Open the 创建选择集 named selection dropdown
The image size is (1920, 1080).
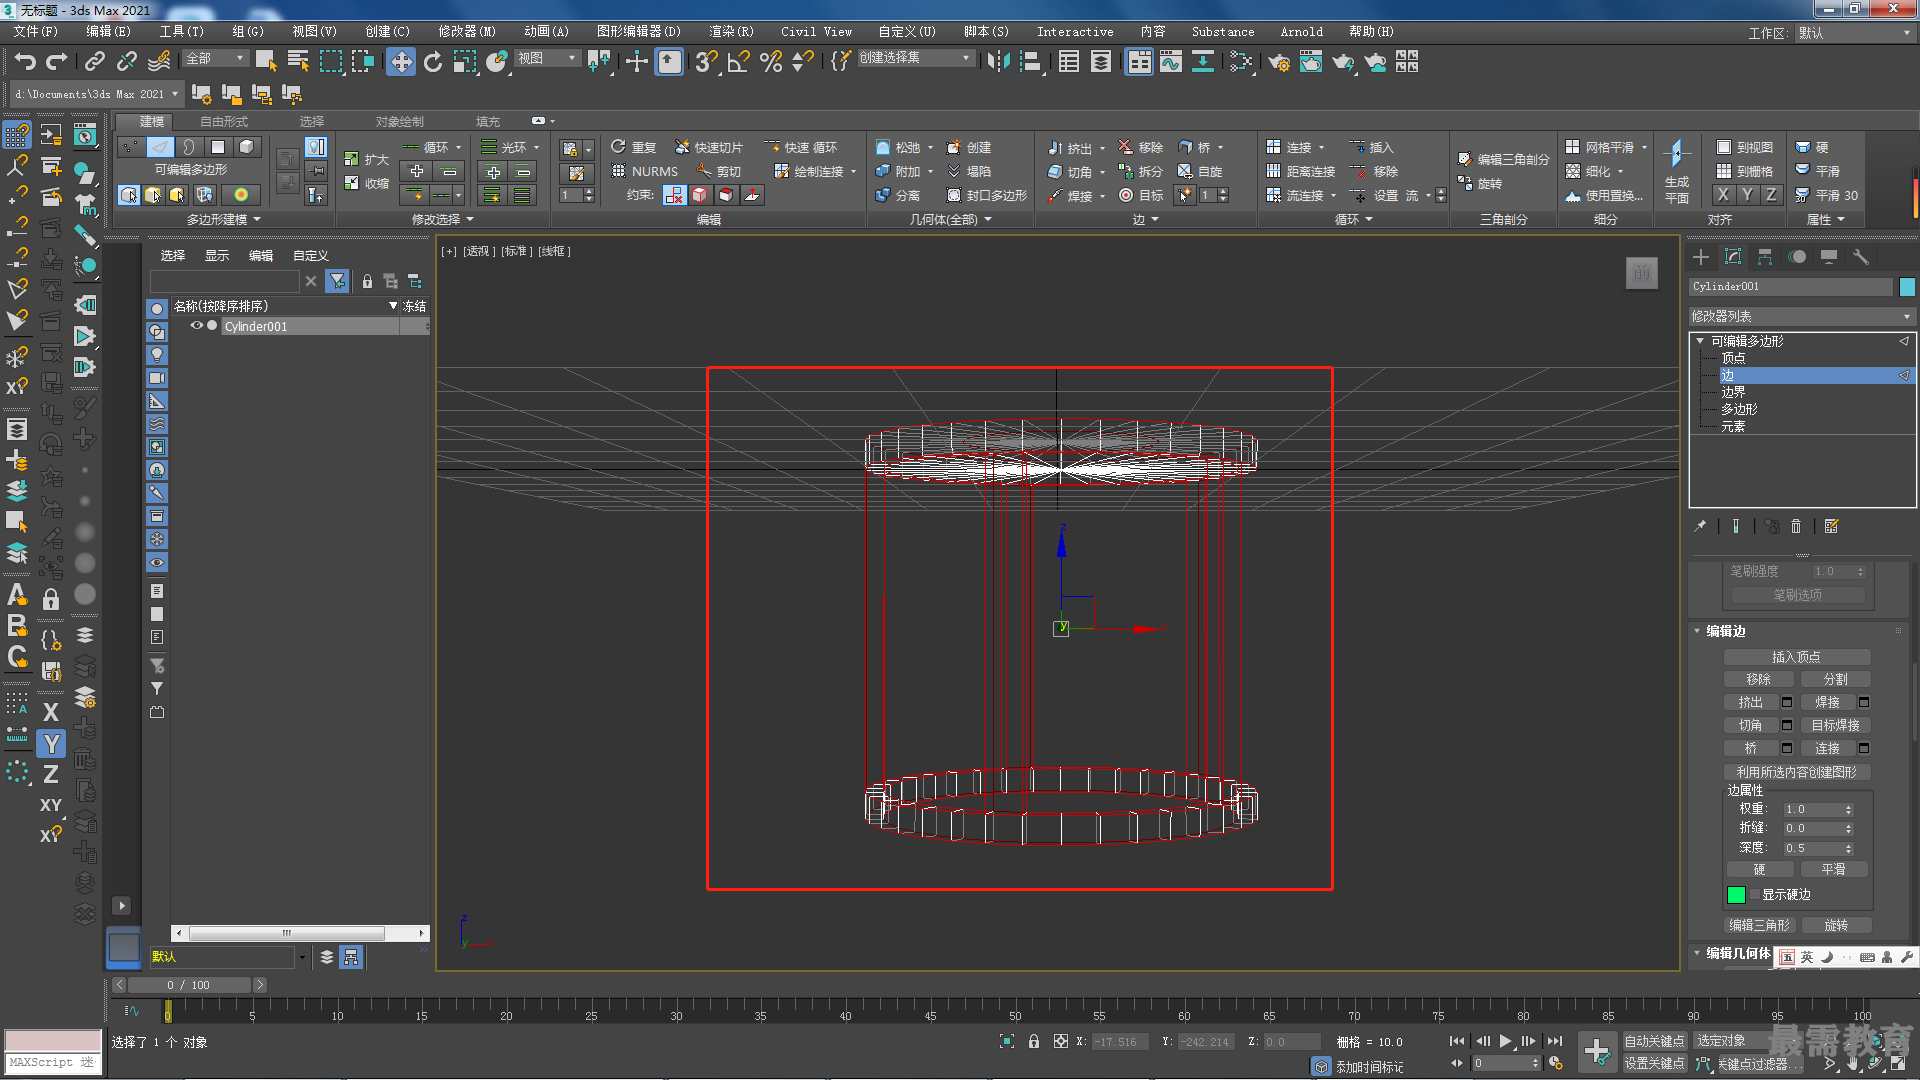915,58
